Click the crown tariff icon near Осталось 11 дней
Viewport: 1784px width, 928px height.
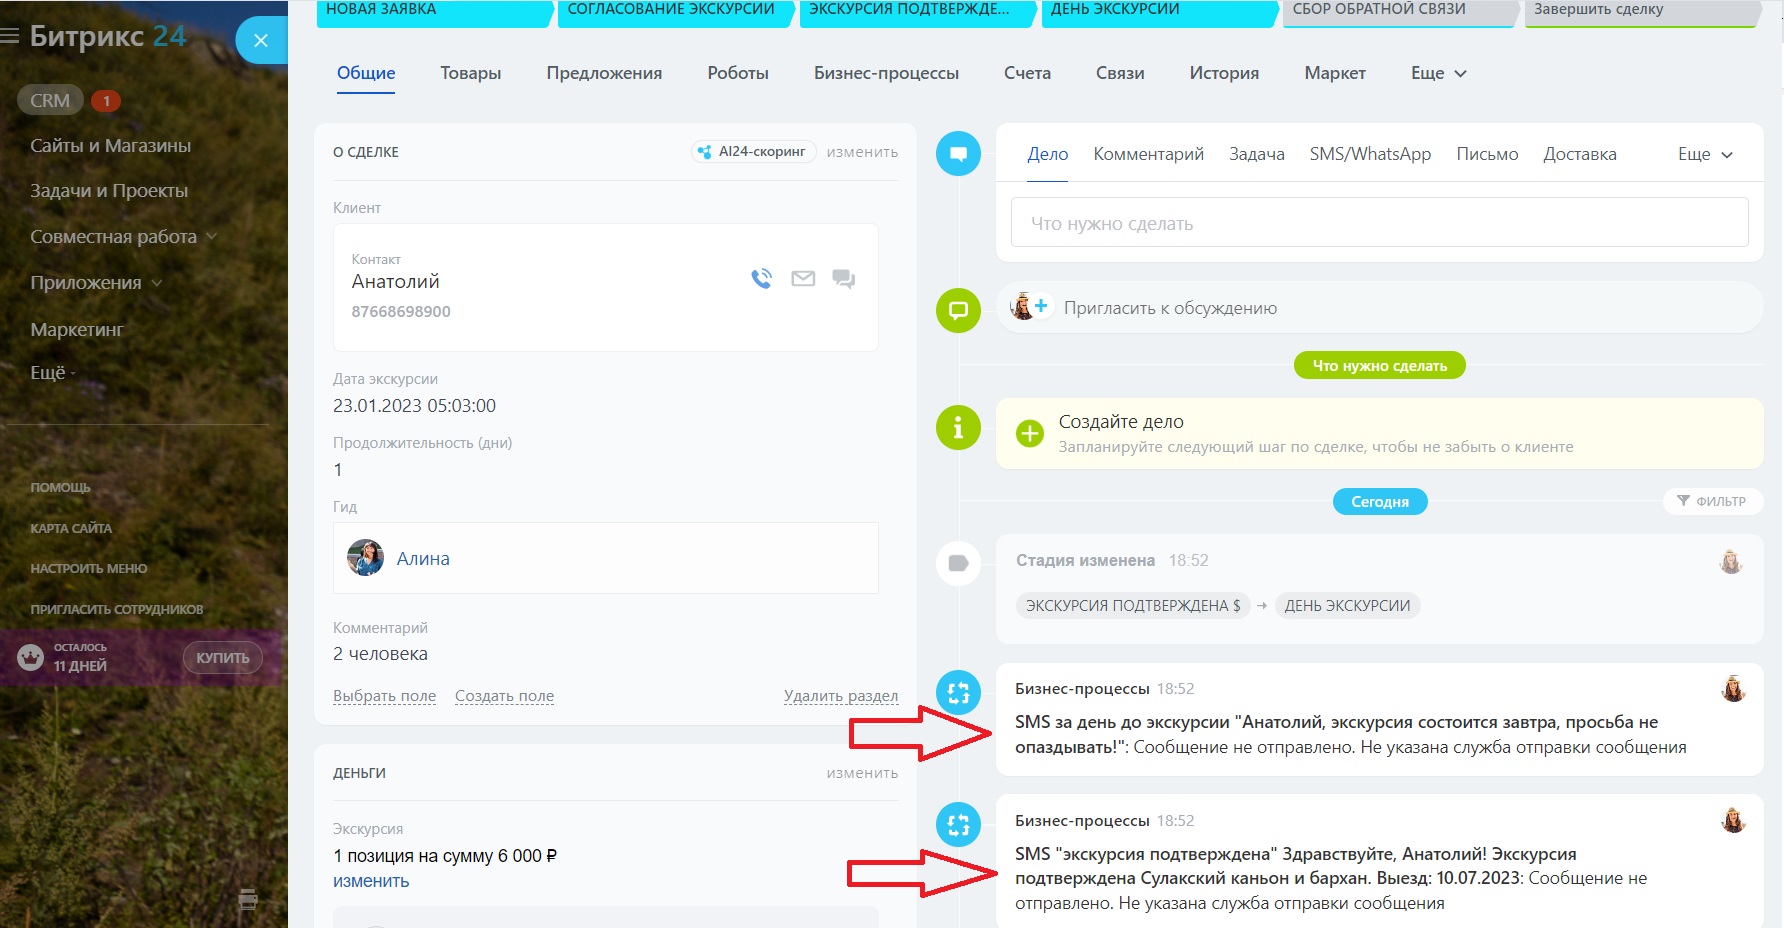31,657
